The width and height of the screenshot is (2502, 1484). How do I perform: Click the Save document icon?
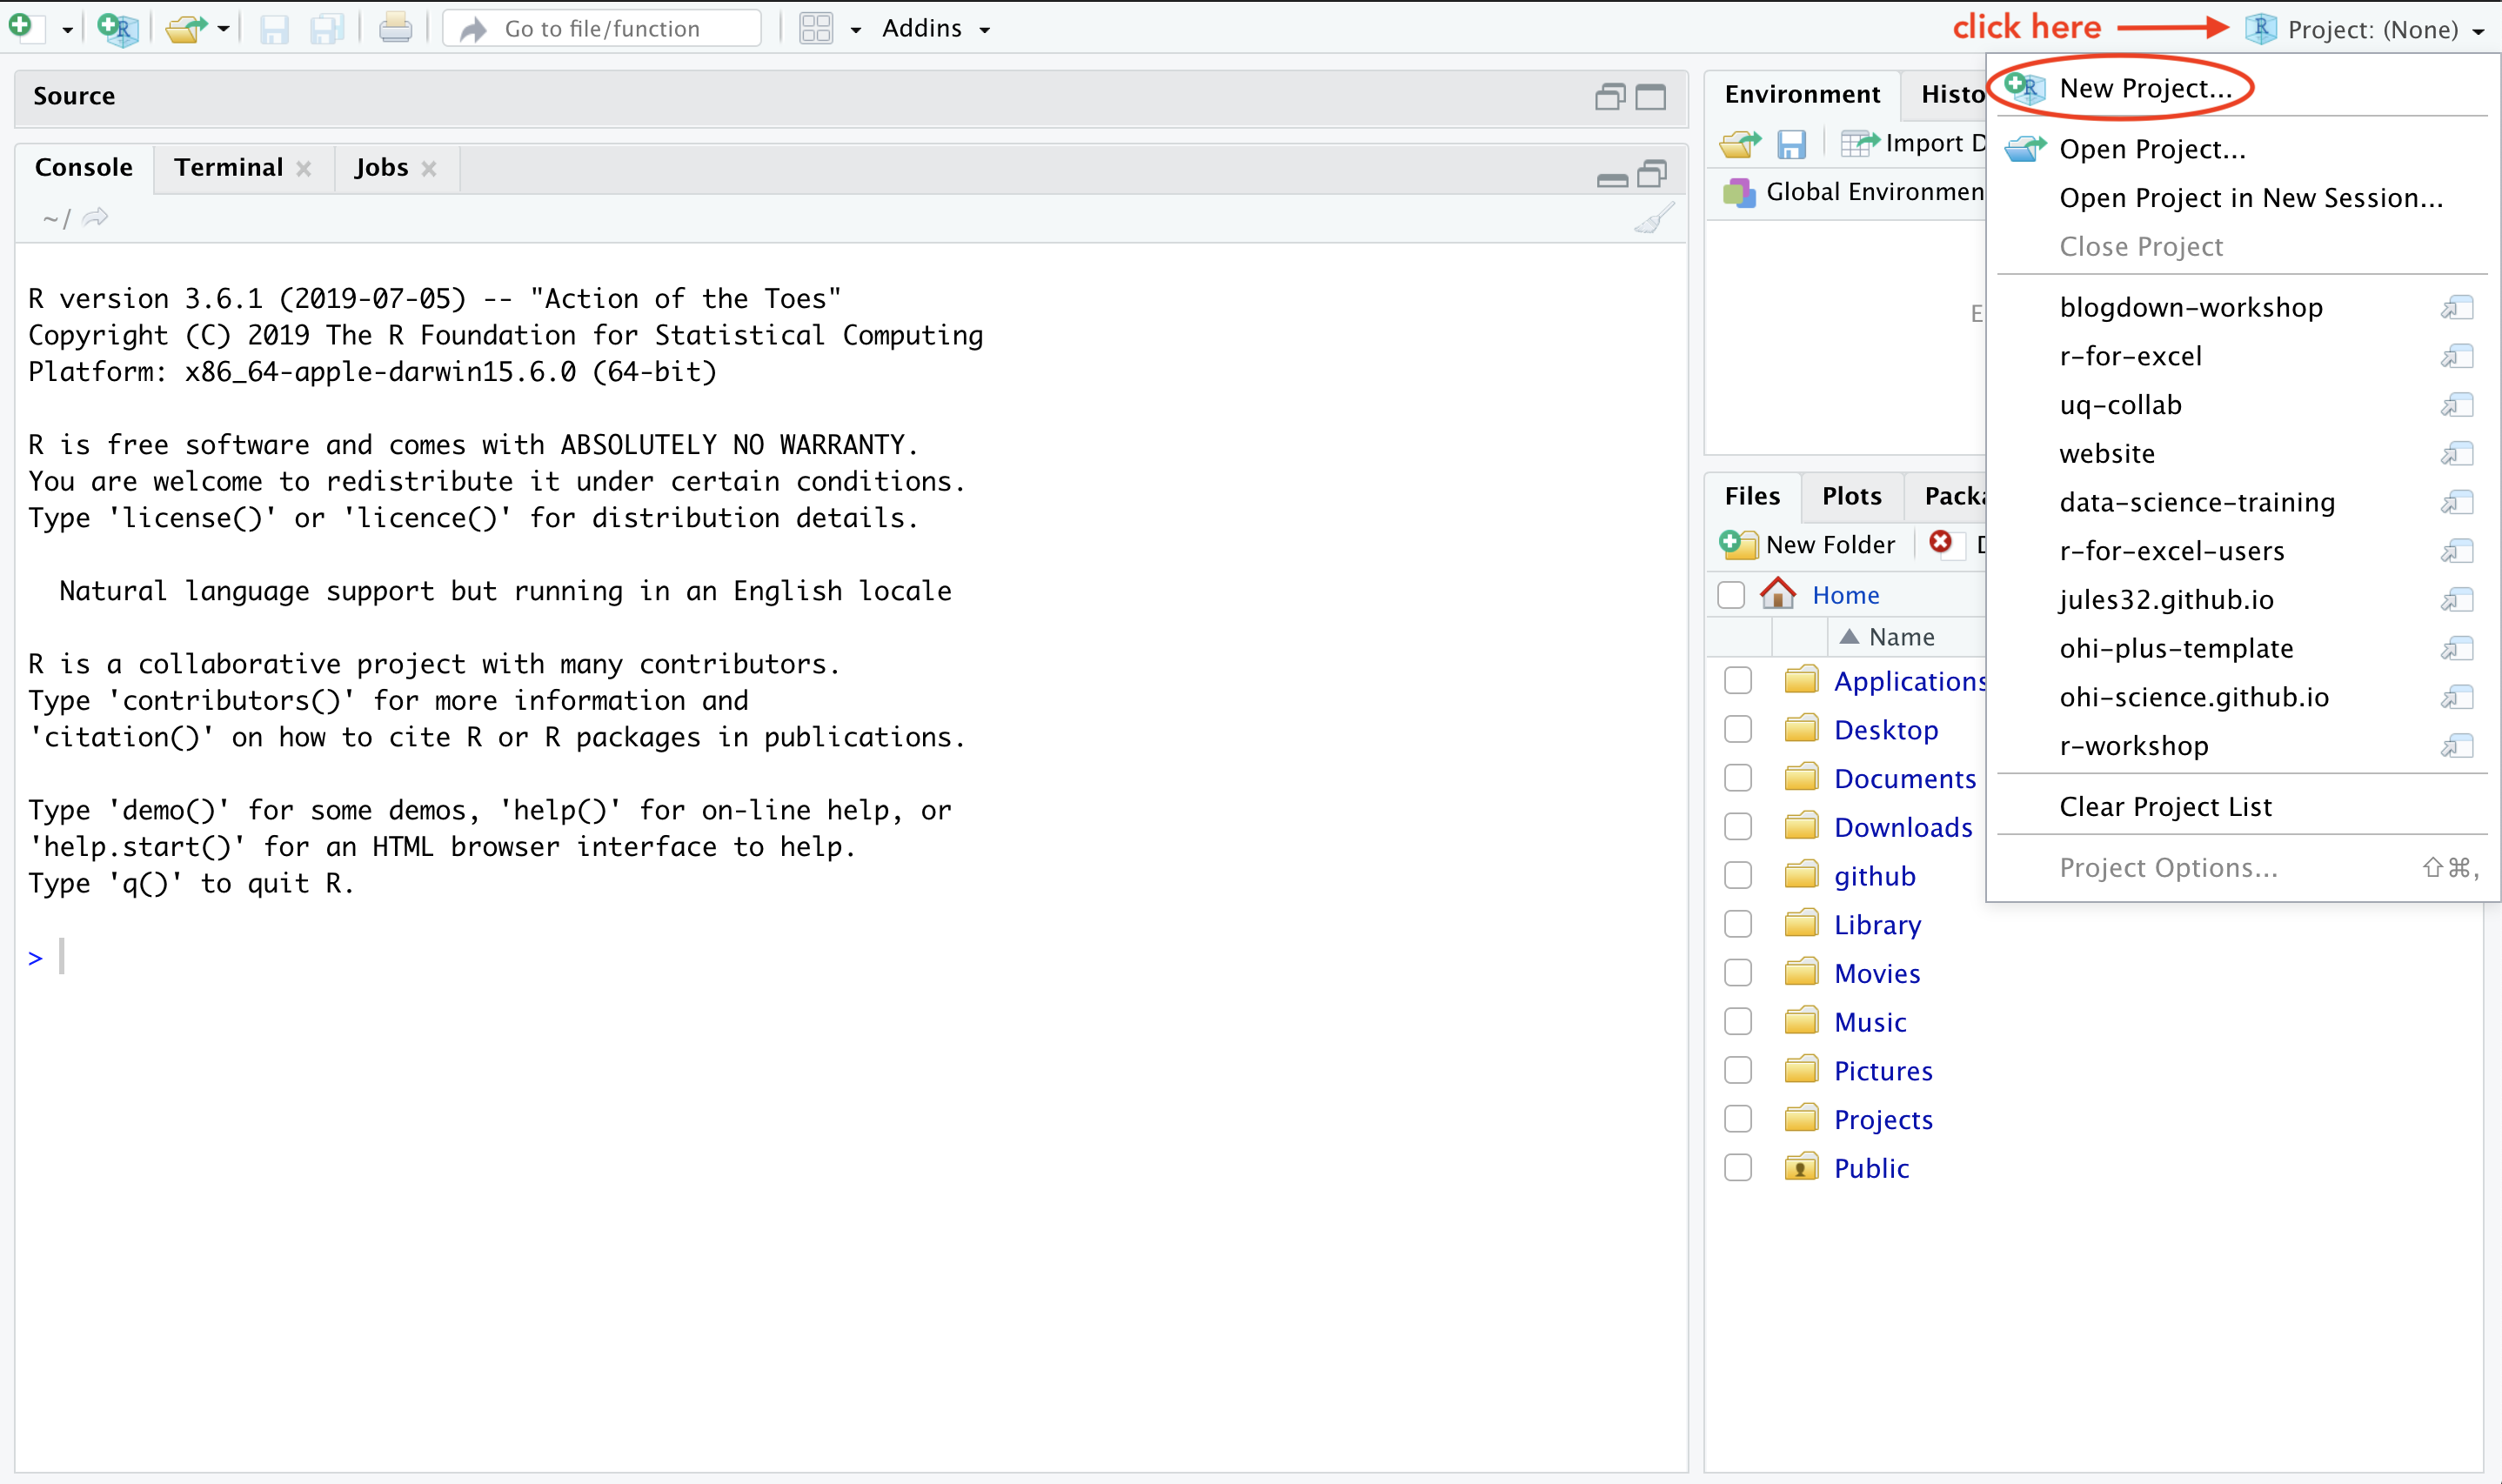[273, 29]
